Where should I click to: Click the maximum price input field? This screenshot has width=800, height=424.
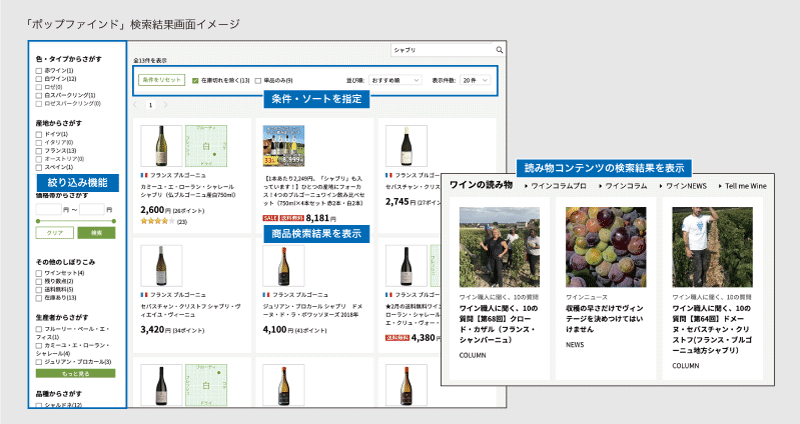tap(92, 209)
